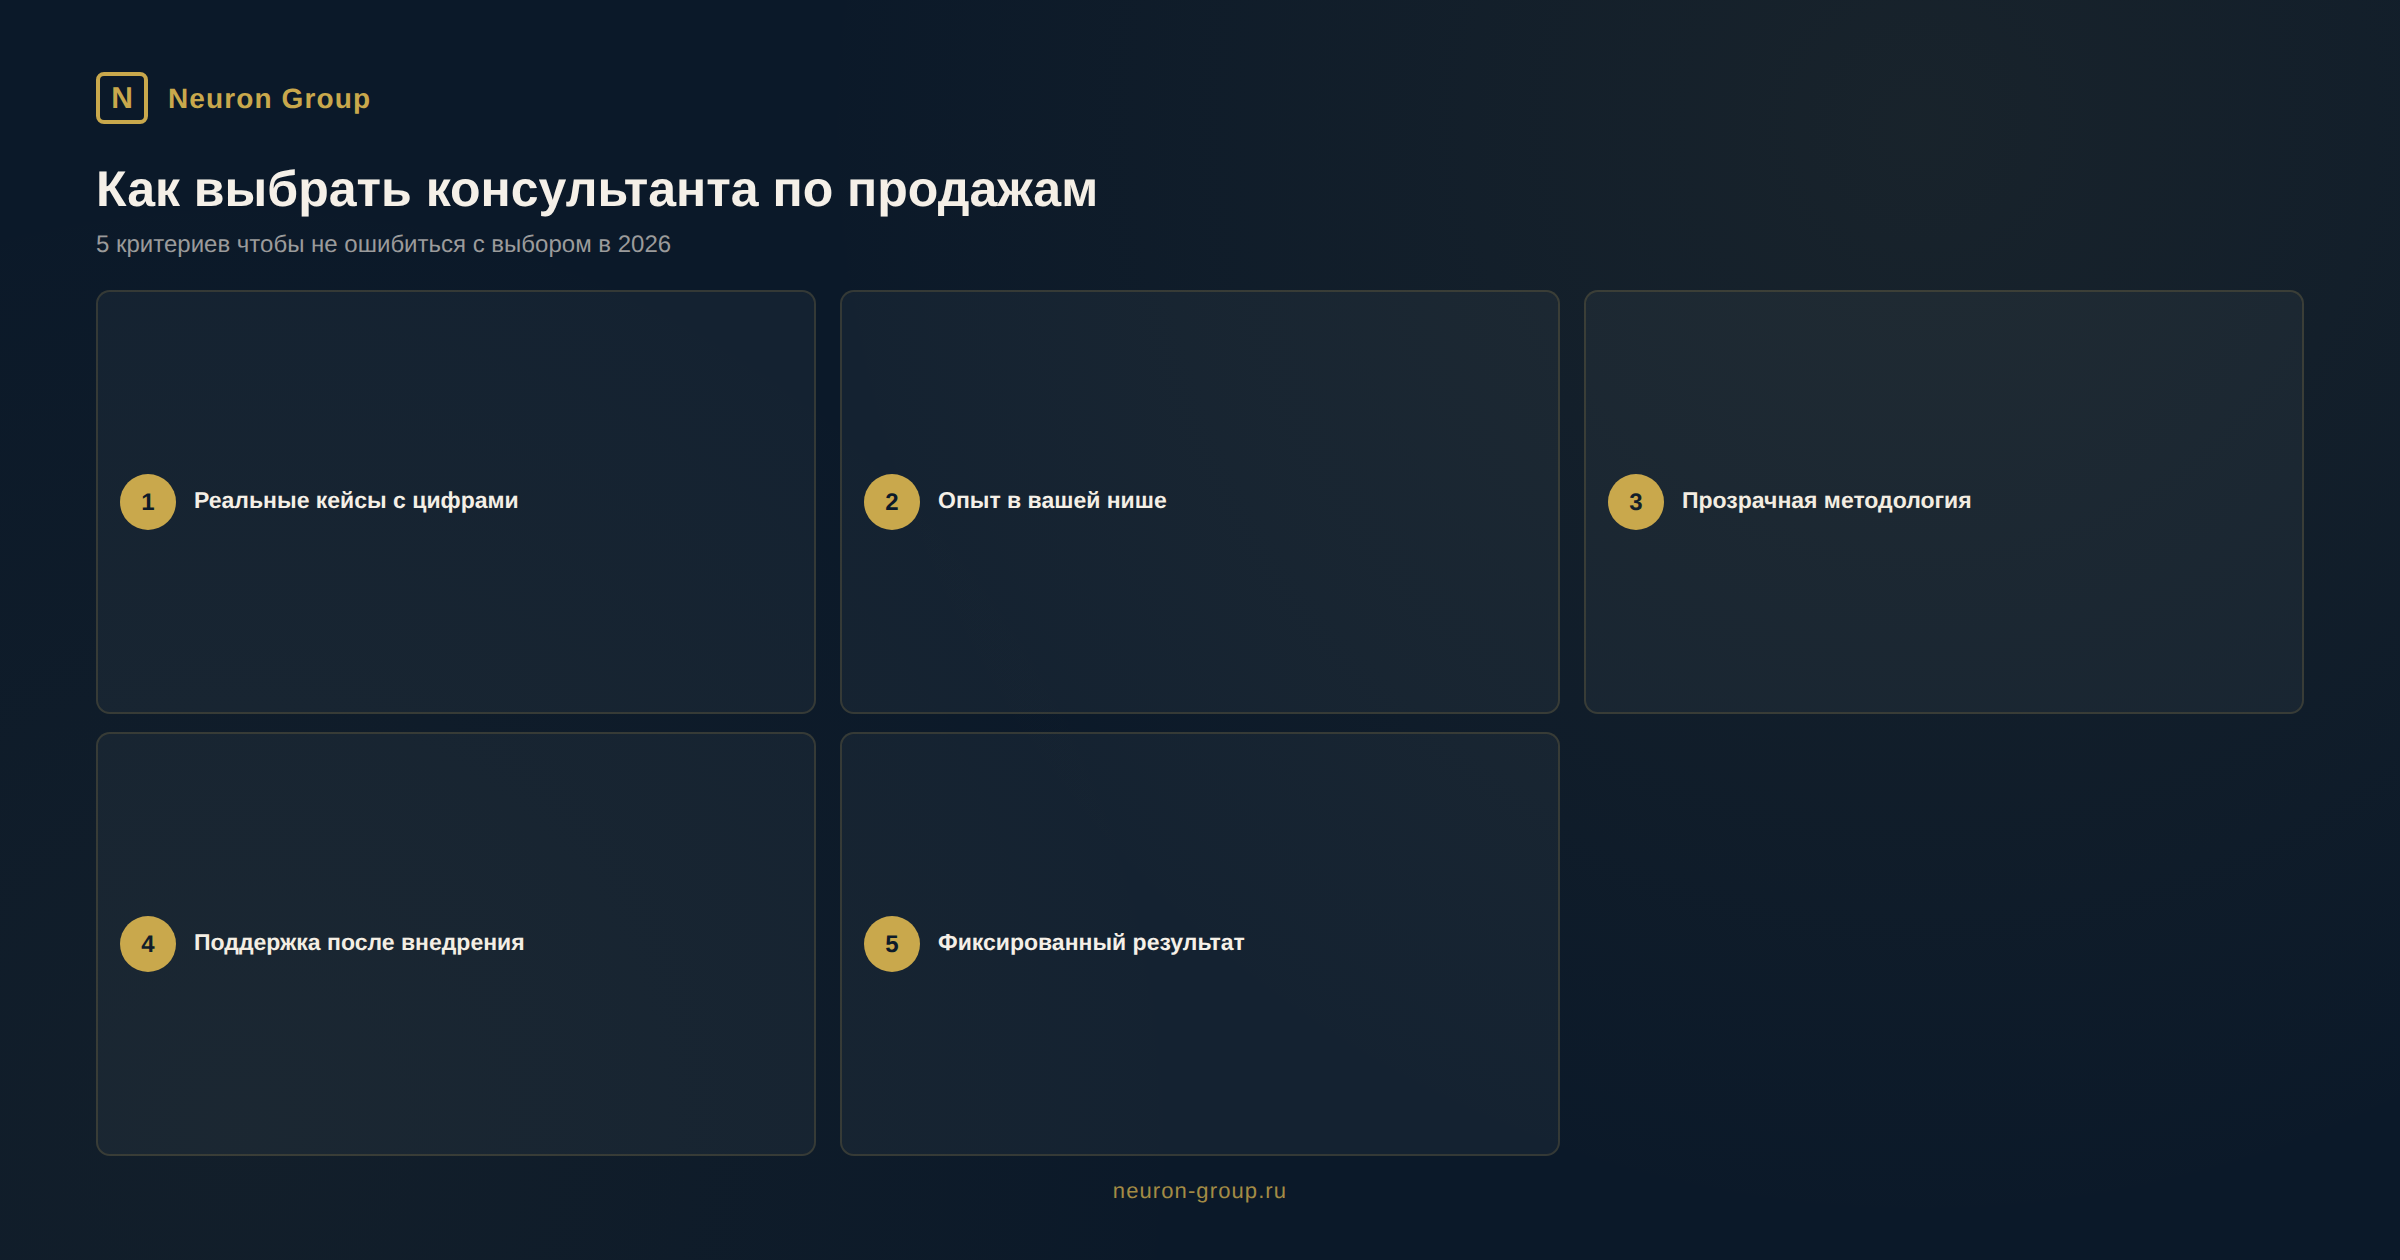This screenshot has width=2400, height=1260.
Task: Select 'Опыт в вашей нише' text
Action: click(1052, 501)
